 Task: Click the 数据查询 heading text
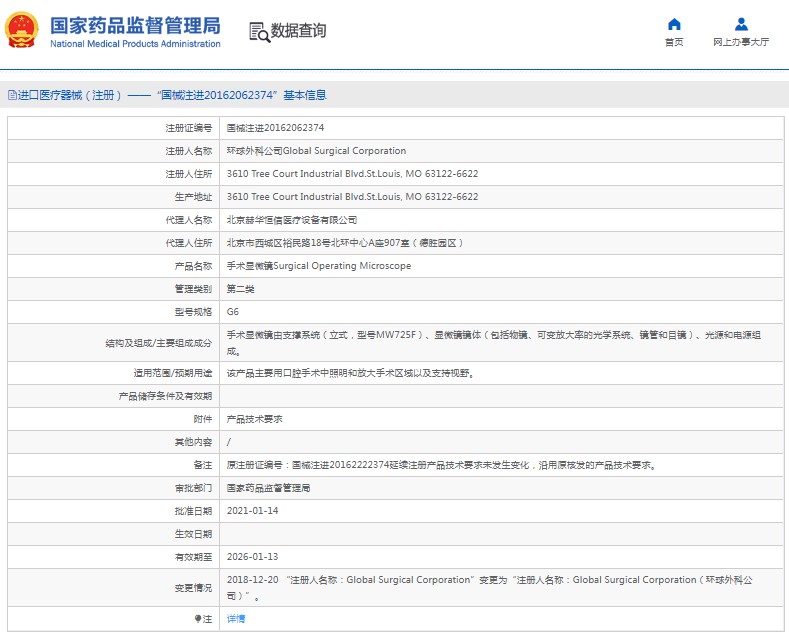(x=298, y=32)
